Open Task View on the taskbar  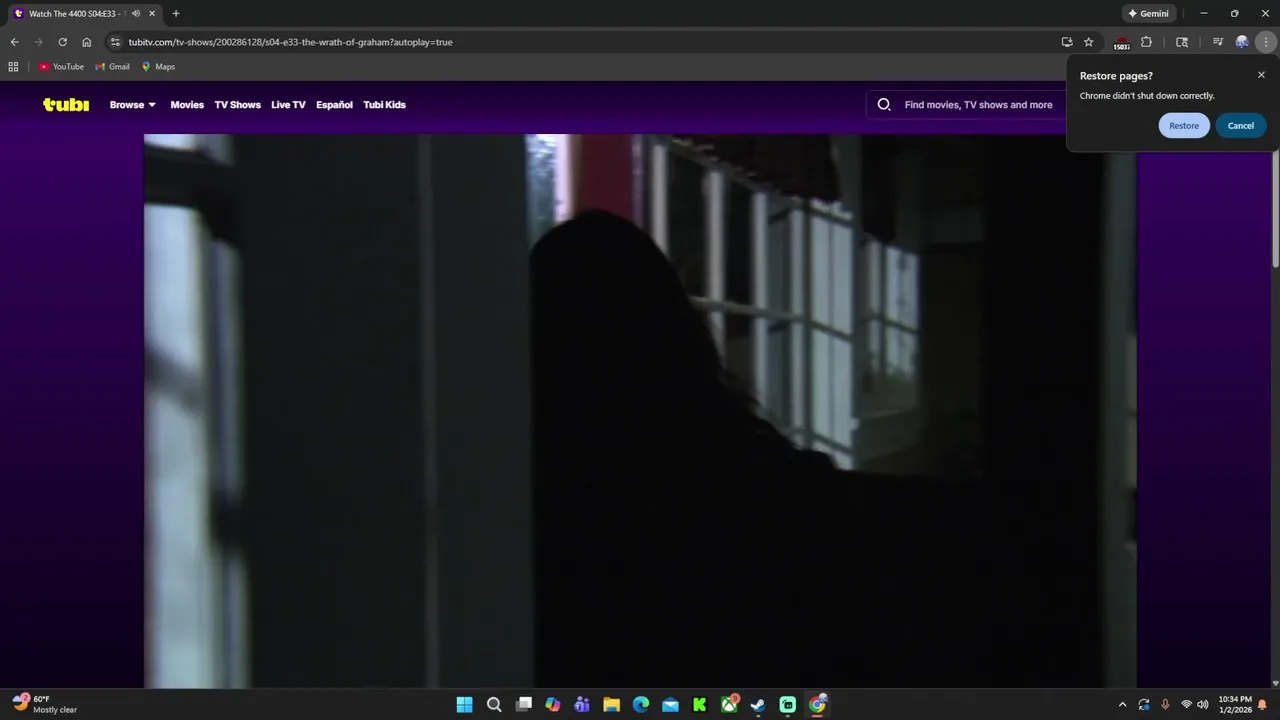coord(524,704)
